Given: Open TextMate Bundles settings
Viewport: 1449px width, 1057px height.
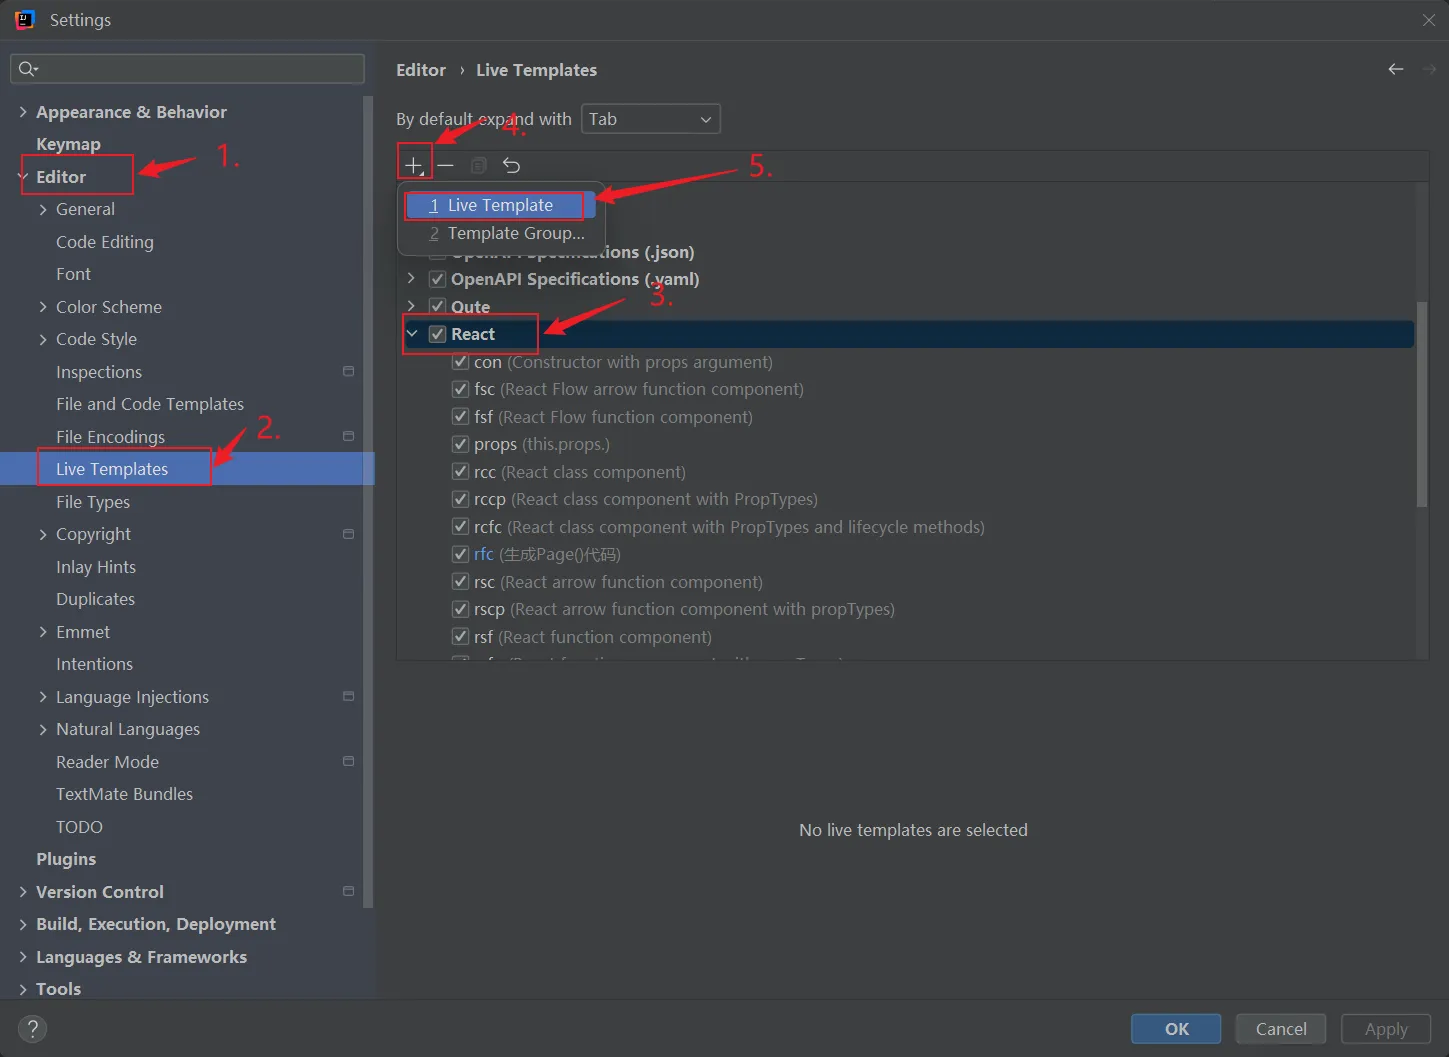Looking at the screenshot, I should tap(124, 794).
